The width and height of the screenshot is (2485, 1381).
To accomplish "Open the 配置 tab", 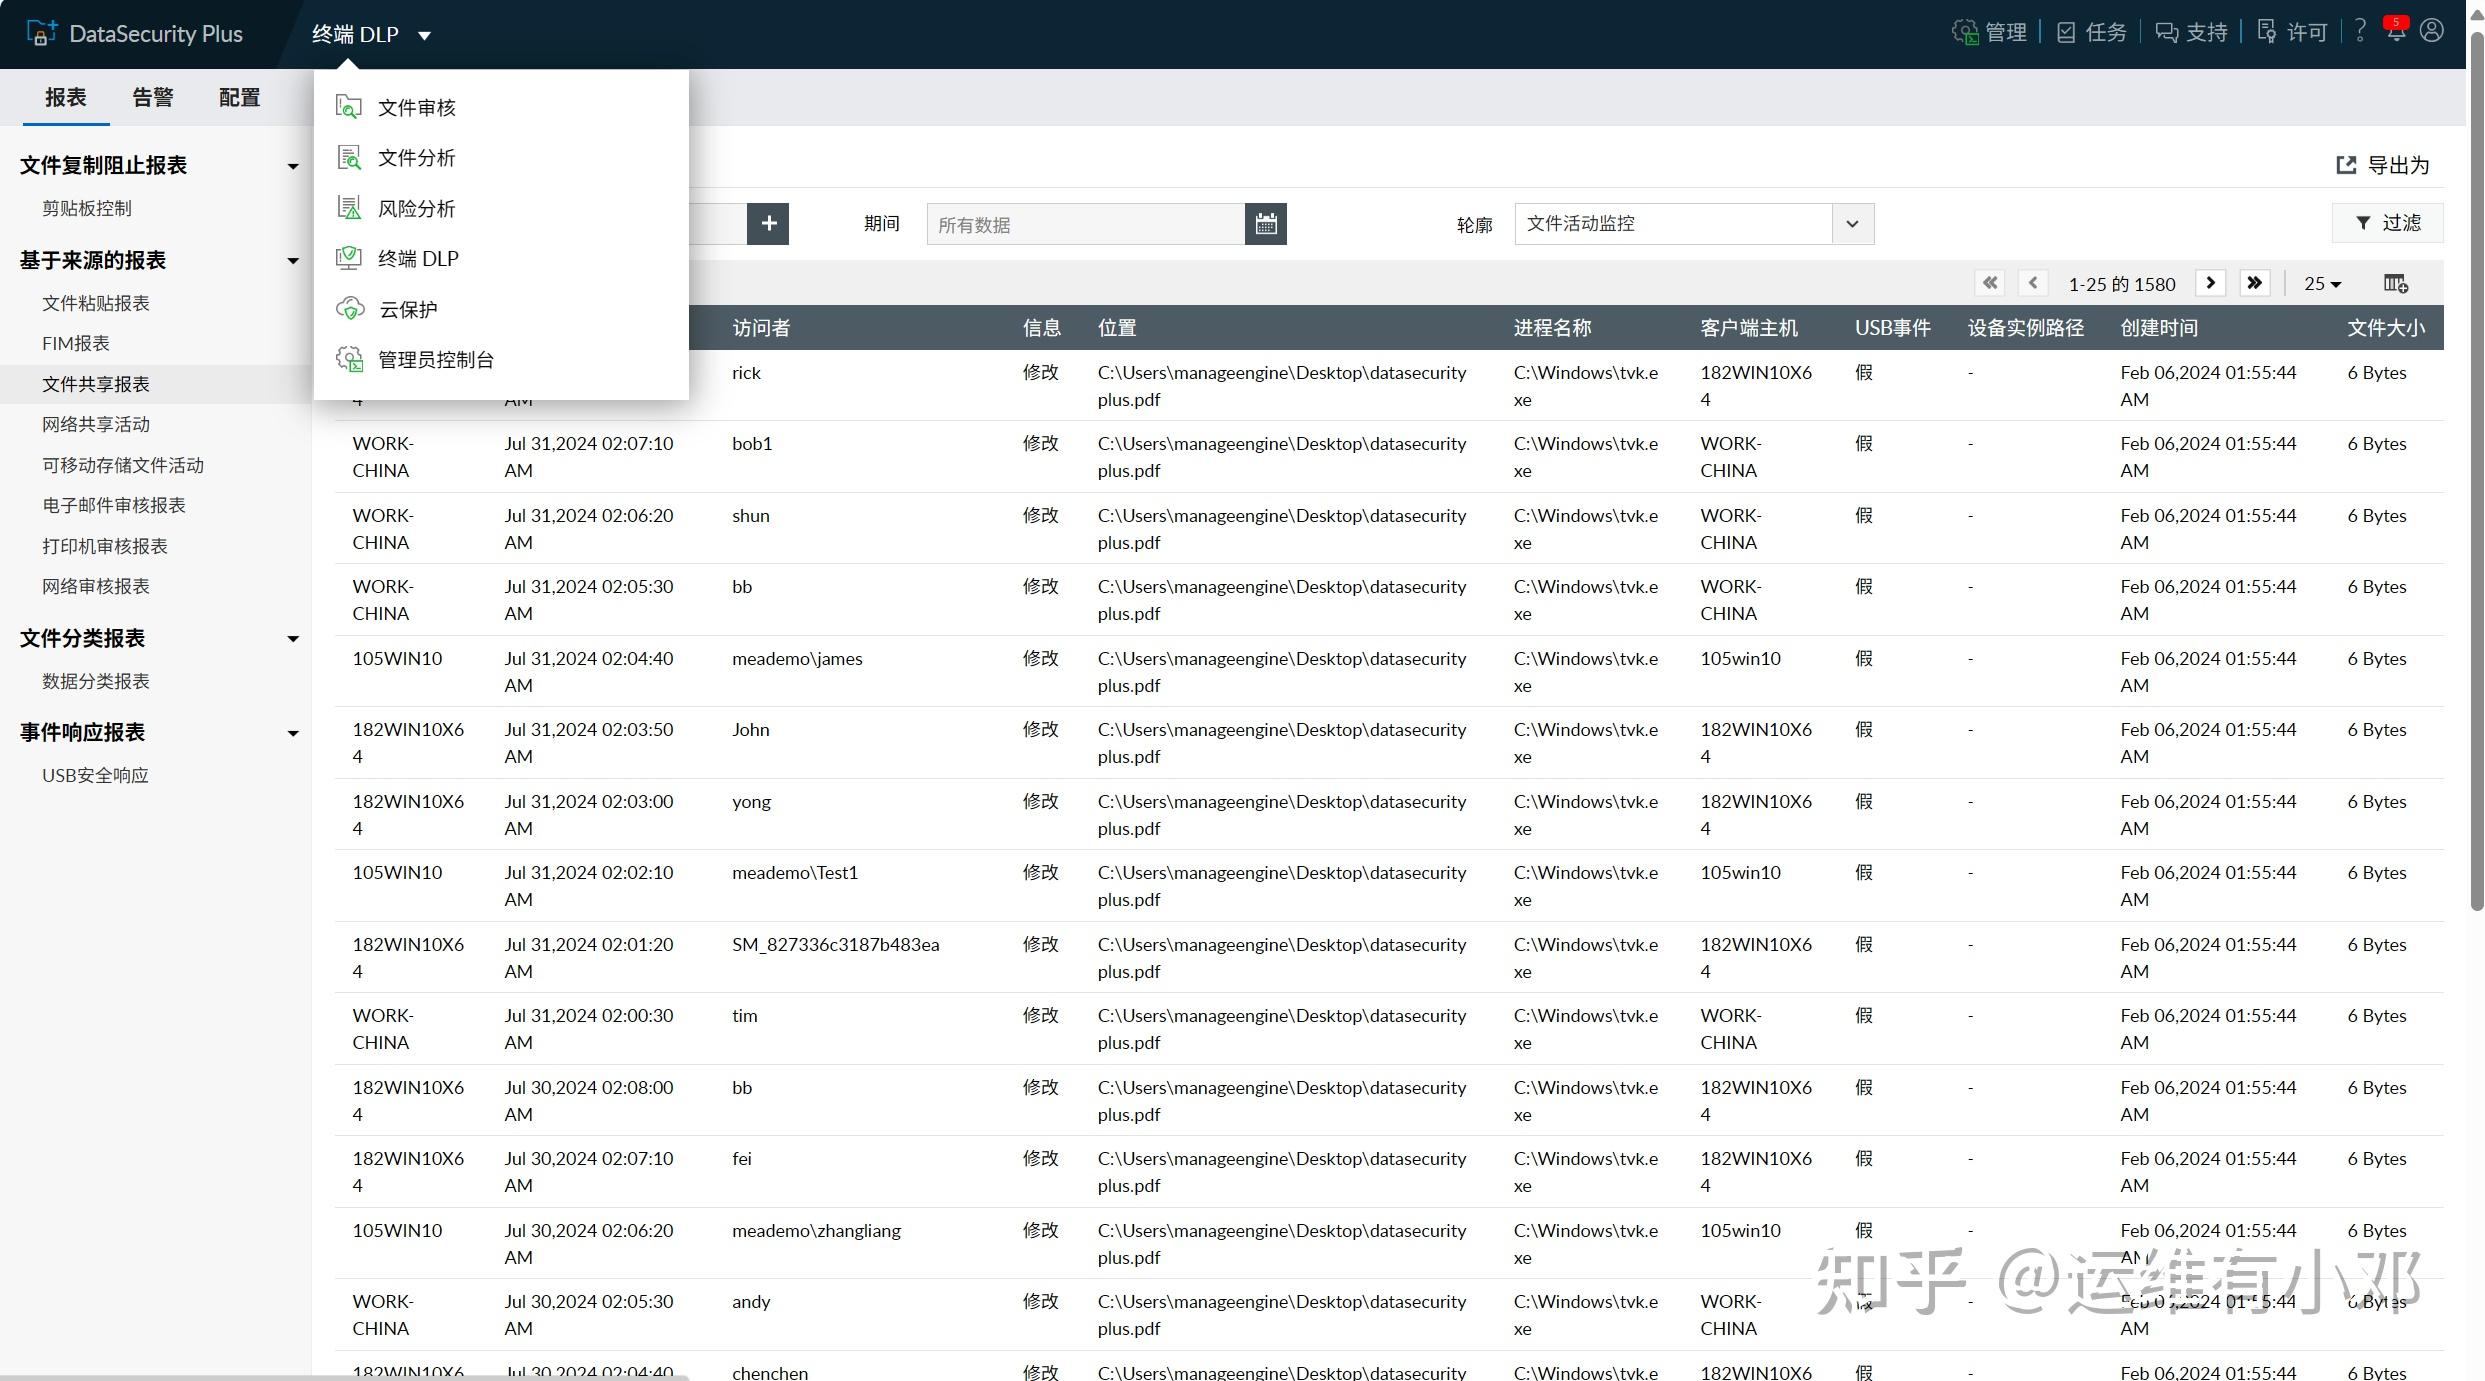I will tap(239, 97).
